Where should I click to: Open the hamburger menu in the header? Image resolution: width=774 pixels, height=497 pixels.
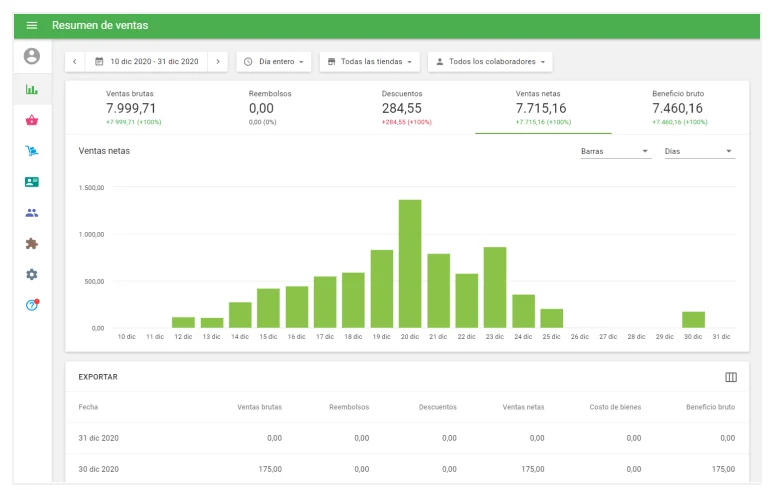click(32, 25)
